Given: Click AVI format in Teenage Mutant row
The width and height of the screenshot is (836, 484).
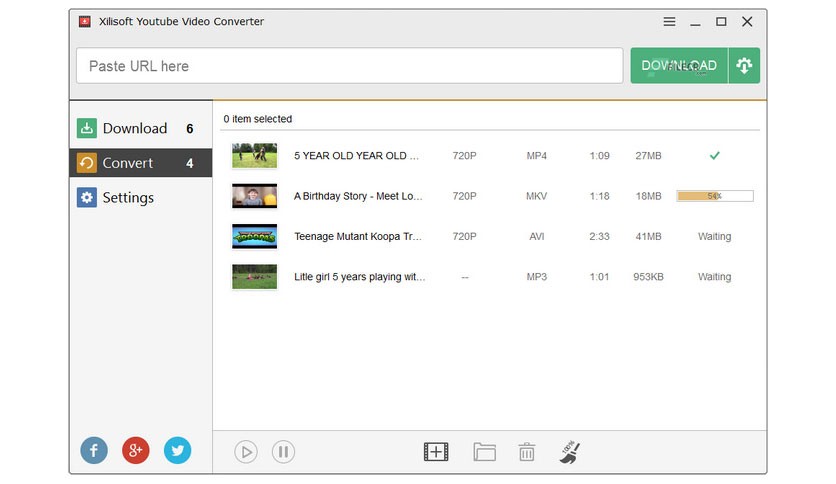Looking at the screenshot, I should click(x=536, y=236).
